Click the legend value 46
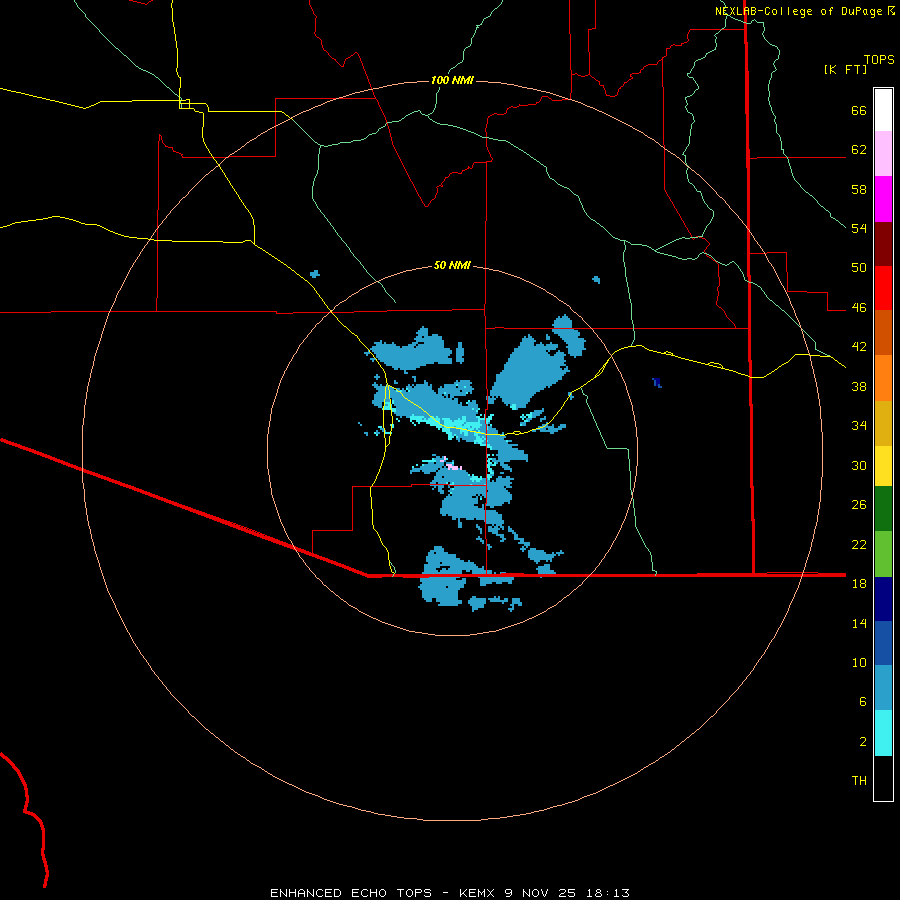 [x=859, y=308]
